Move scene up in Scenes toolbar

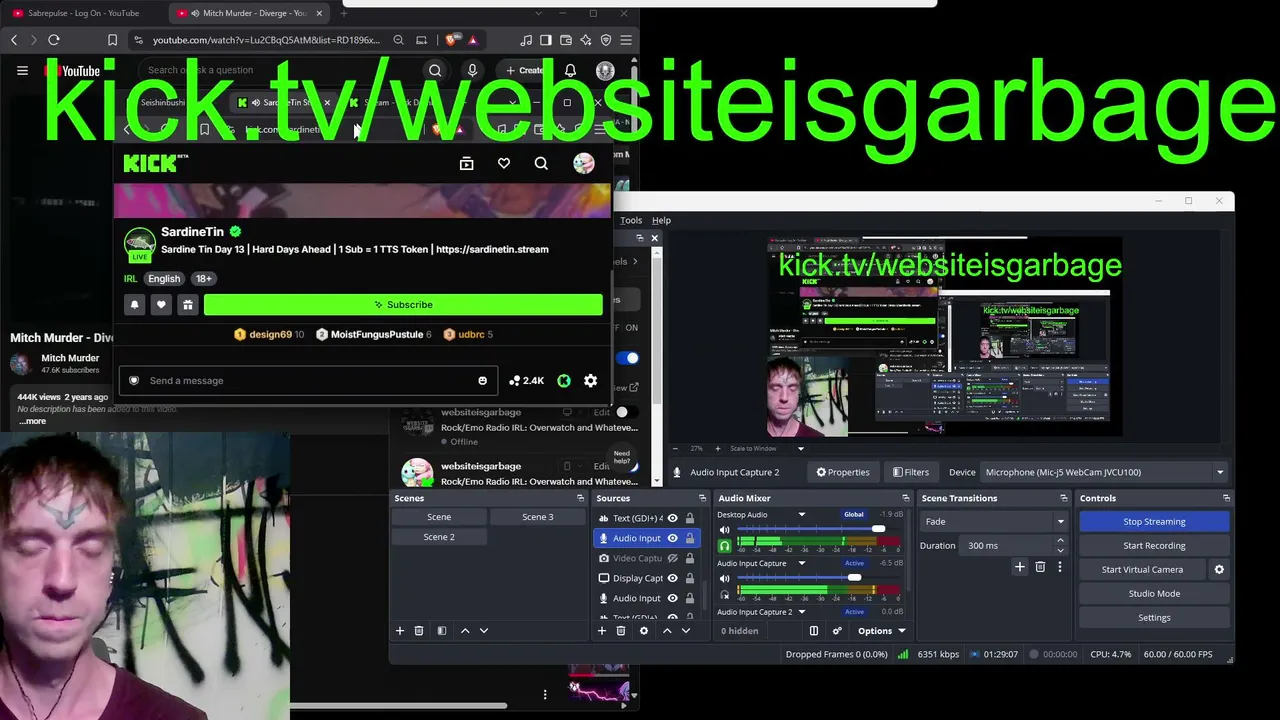pyautogui.click(x=465, y=631)
